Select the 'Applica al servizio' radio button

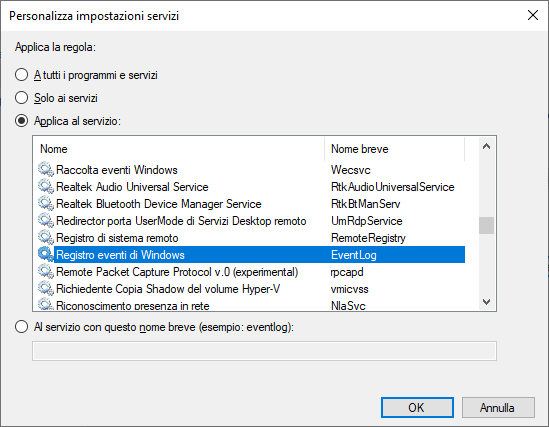[21, 121]
